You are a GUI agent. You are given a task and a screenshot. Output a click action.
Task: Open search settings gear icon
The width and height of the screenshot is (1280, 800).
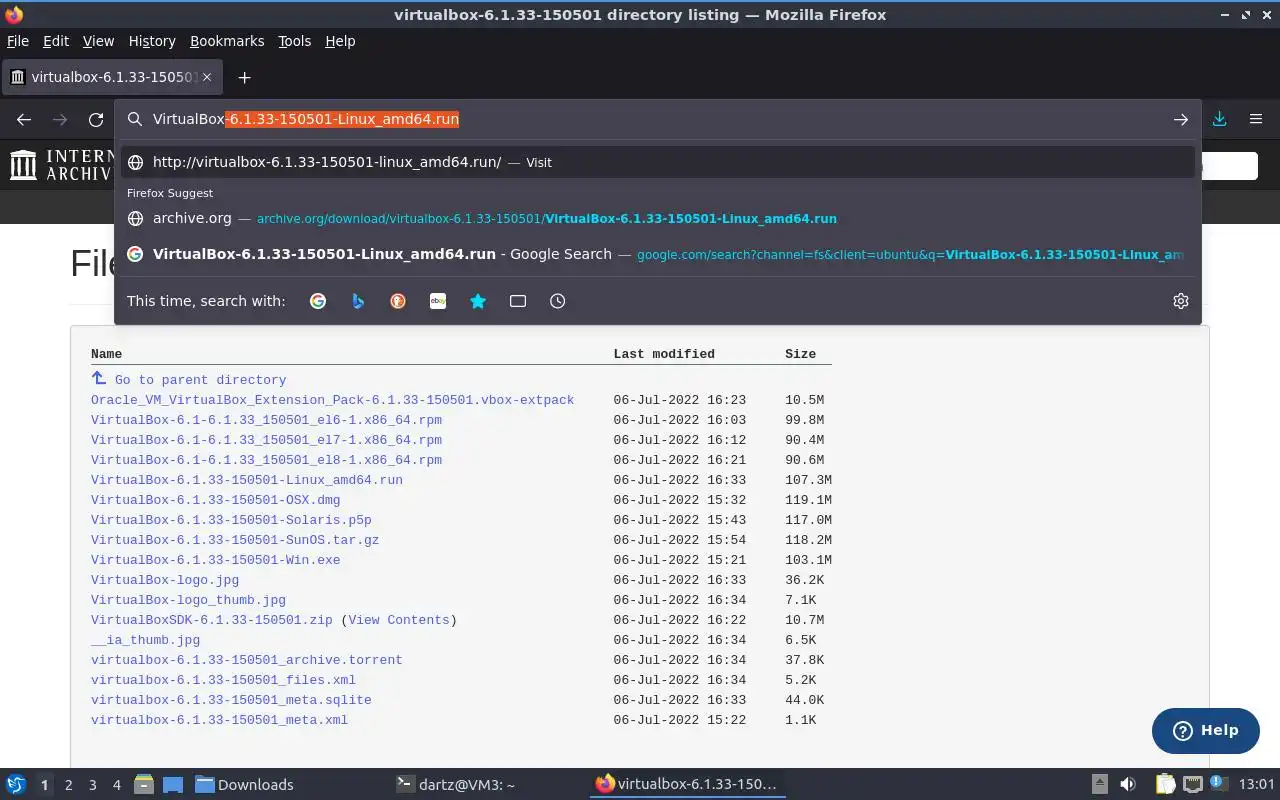1181,301
